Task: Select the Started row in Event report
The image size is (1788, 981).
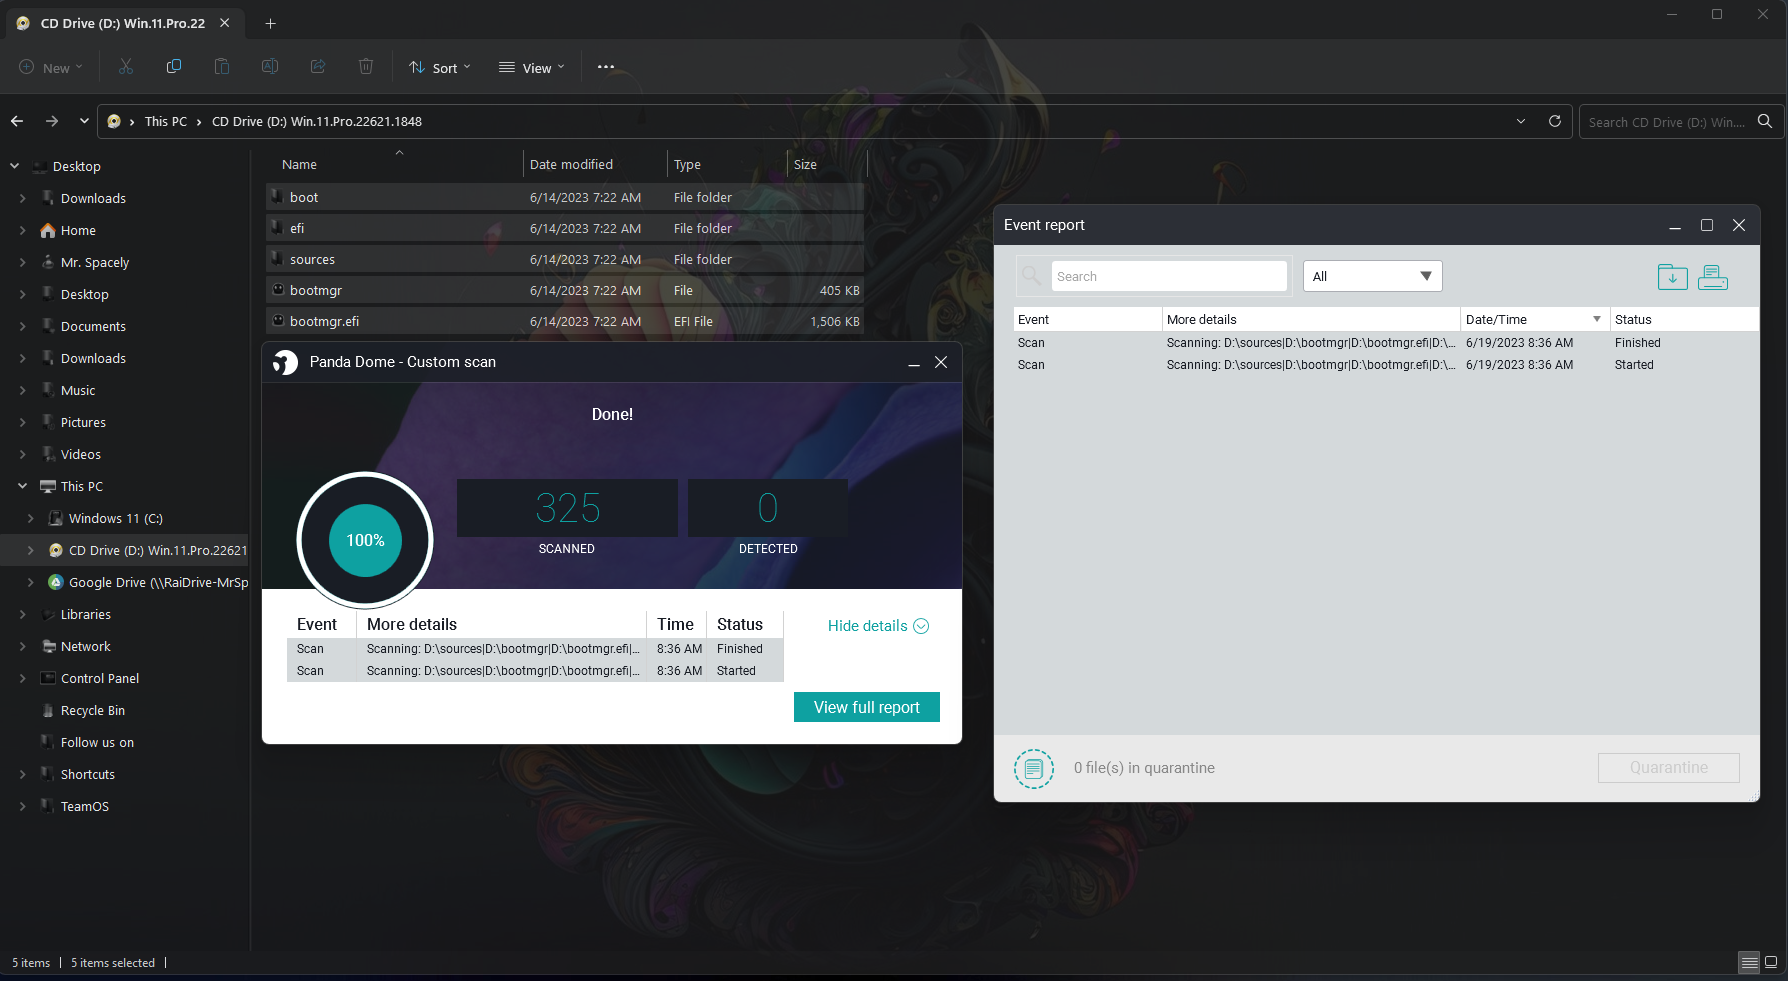Action: [1386, 365]
